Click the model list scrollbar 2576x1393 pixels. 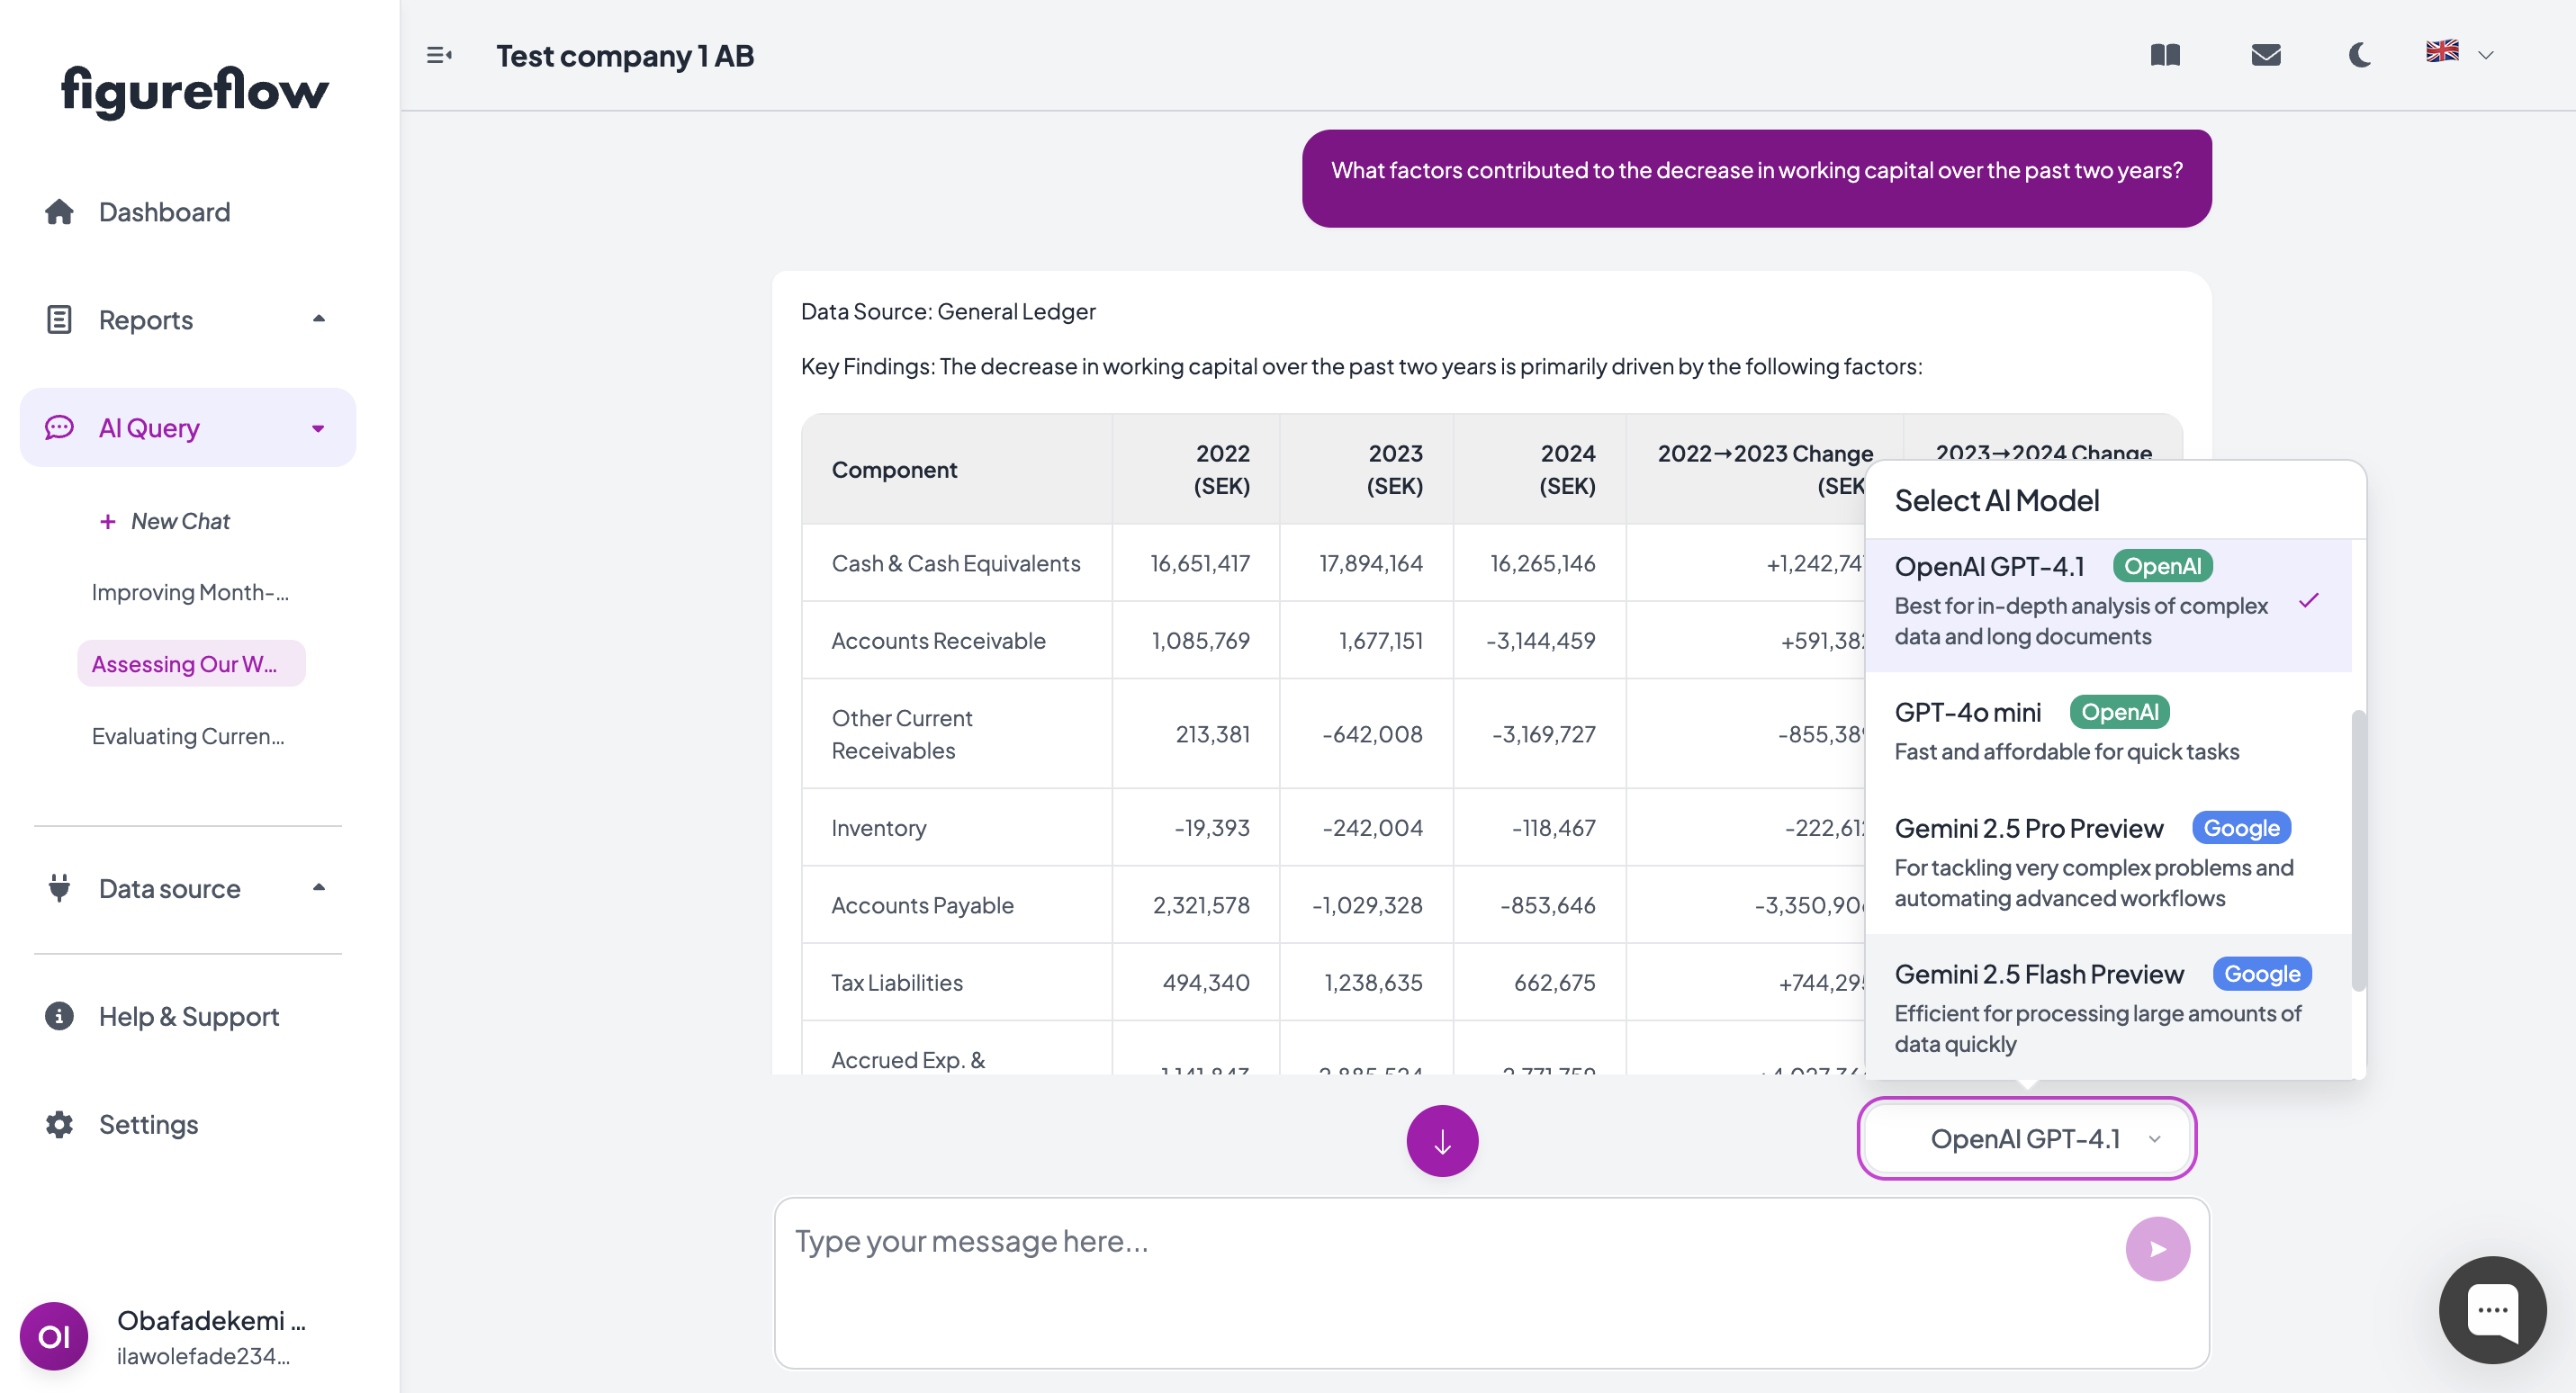coord(2358,850)
